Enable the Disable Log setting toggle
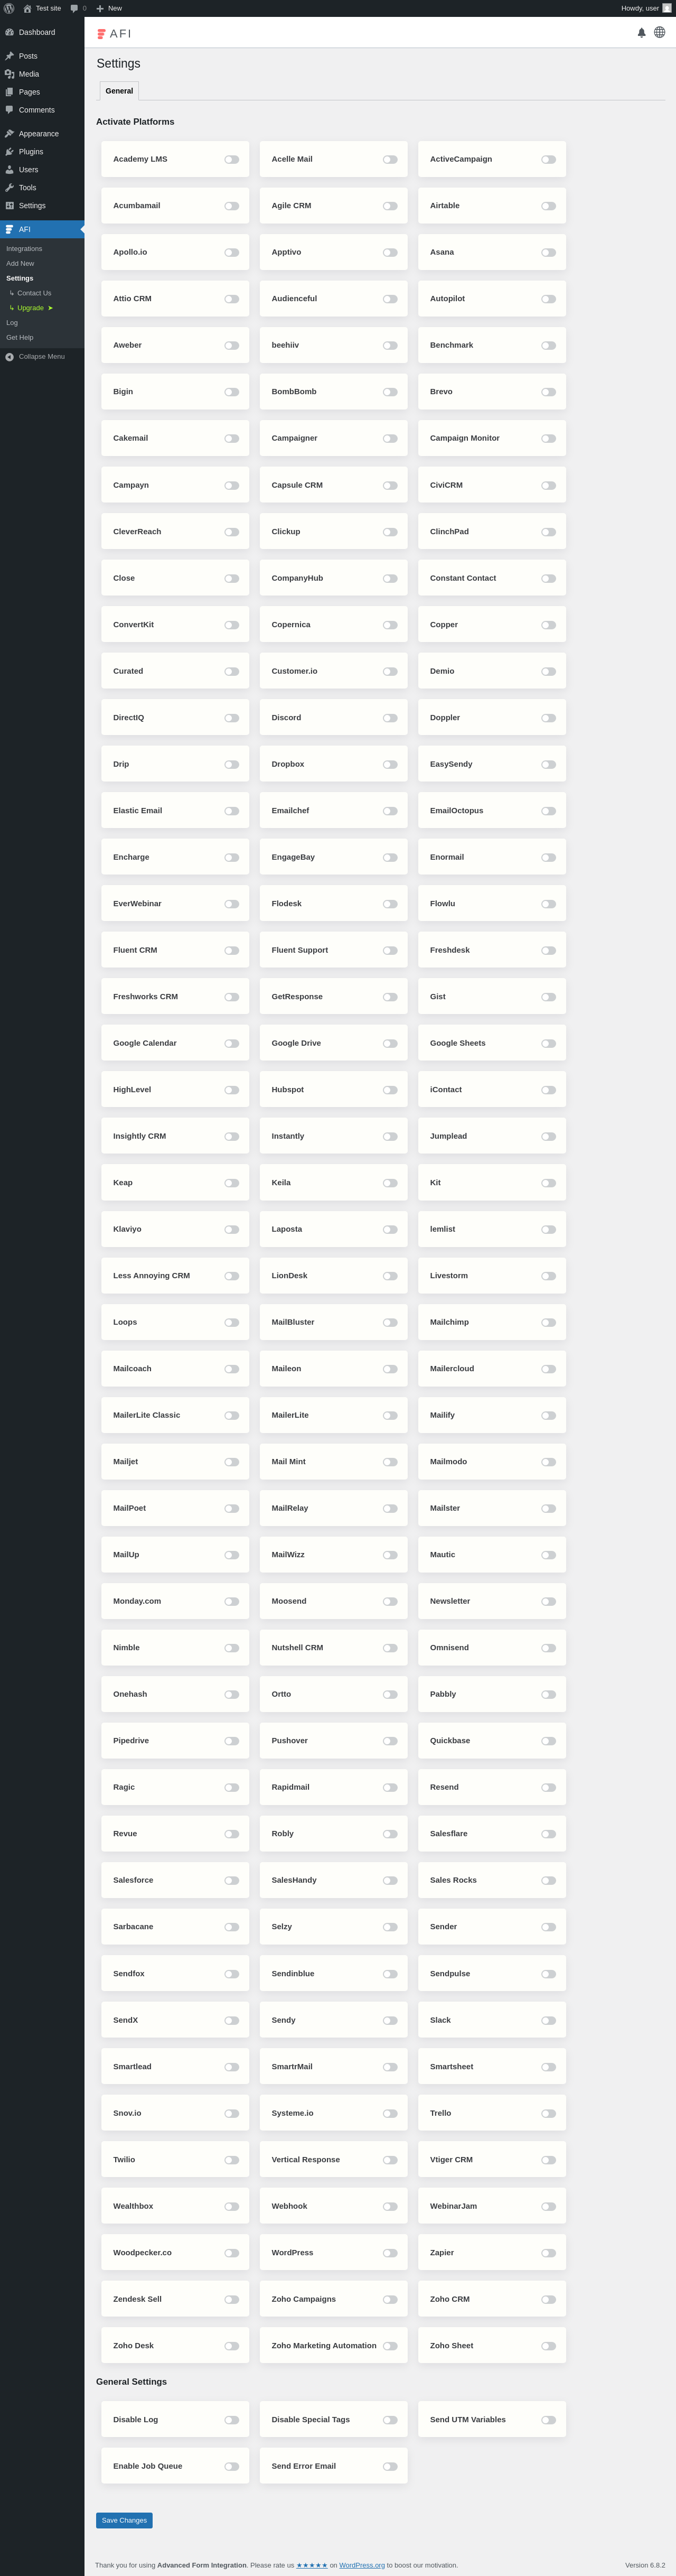Screen dimensions: 676x2576 232,2421
